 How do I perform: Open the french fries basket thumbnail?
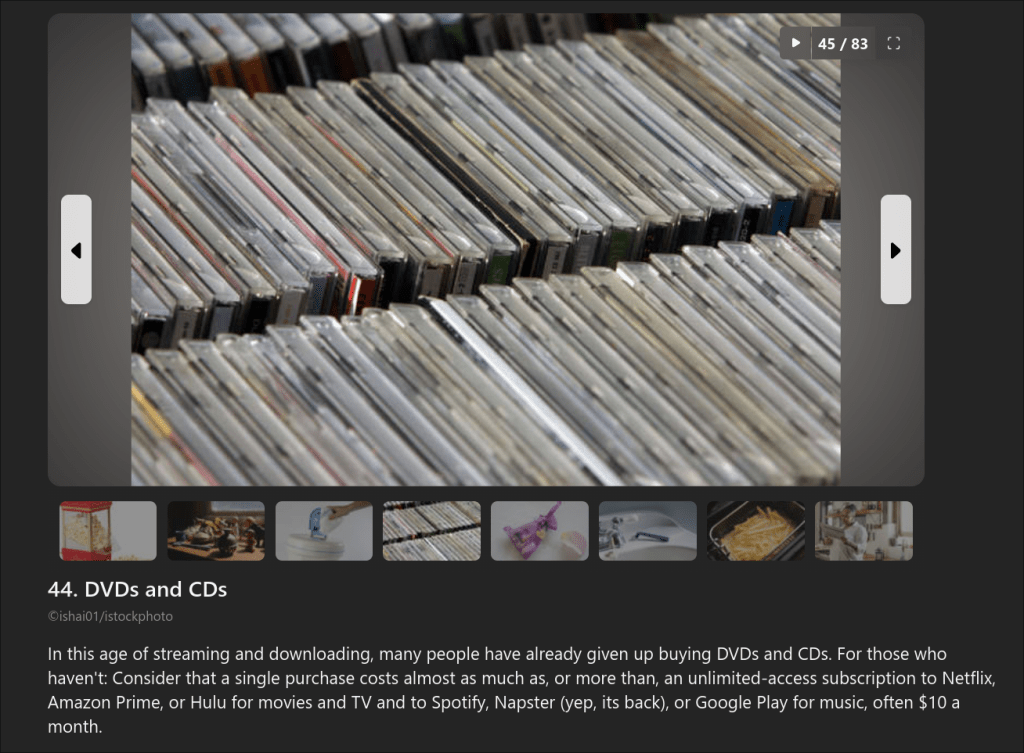click(x=756, y=531)
